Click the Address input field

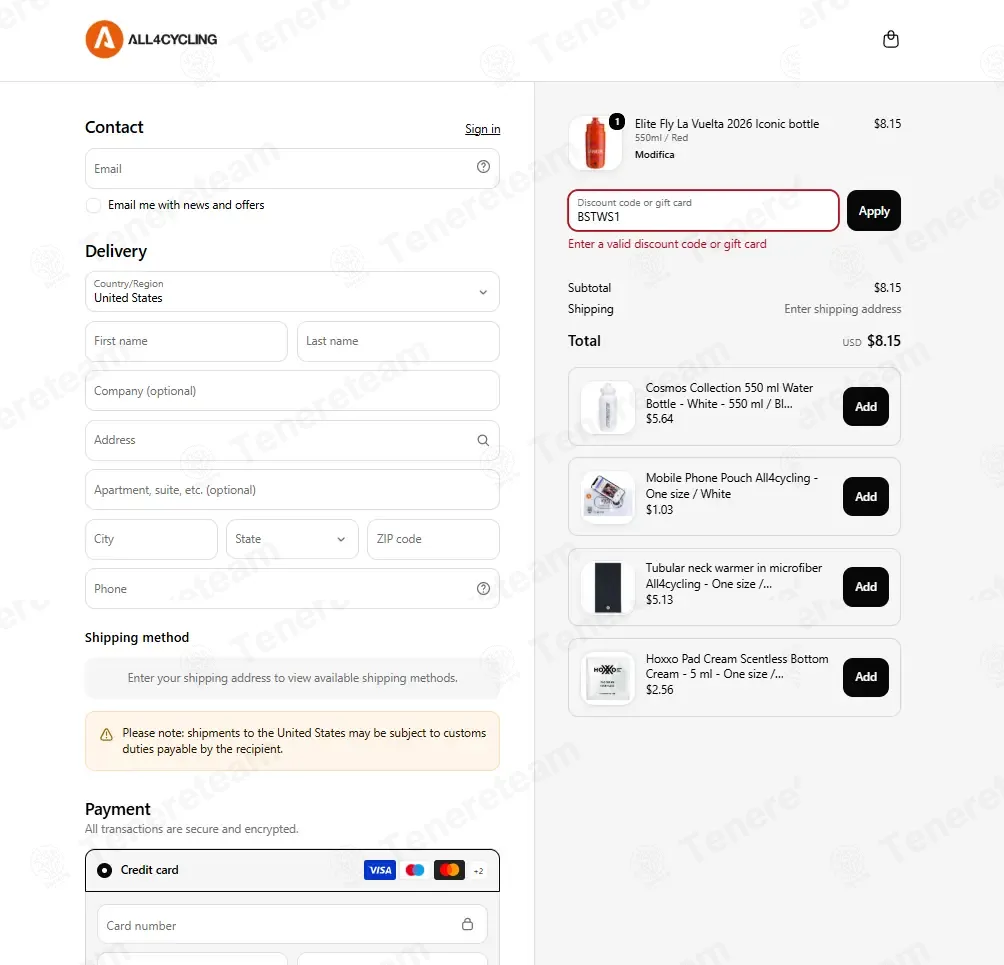(292, 440)
